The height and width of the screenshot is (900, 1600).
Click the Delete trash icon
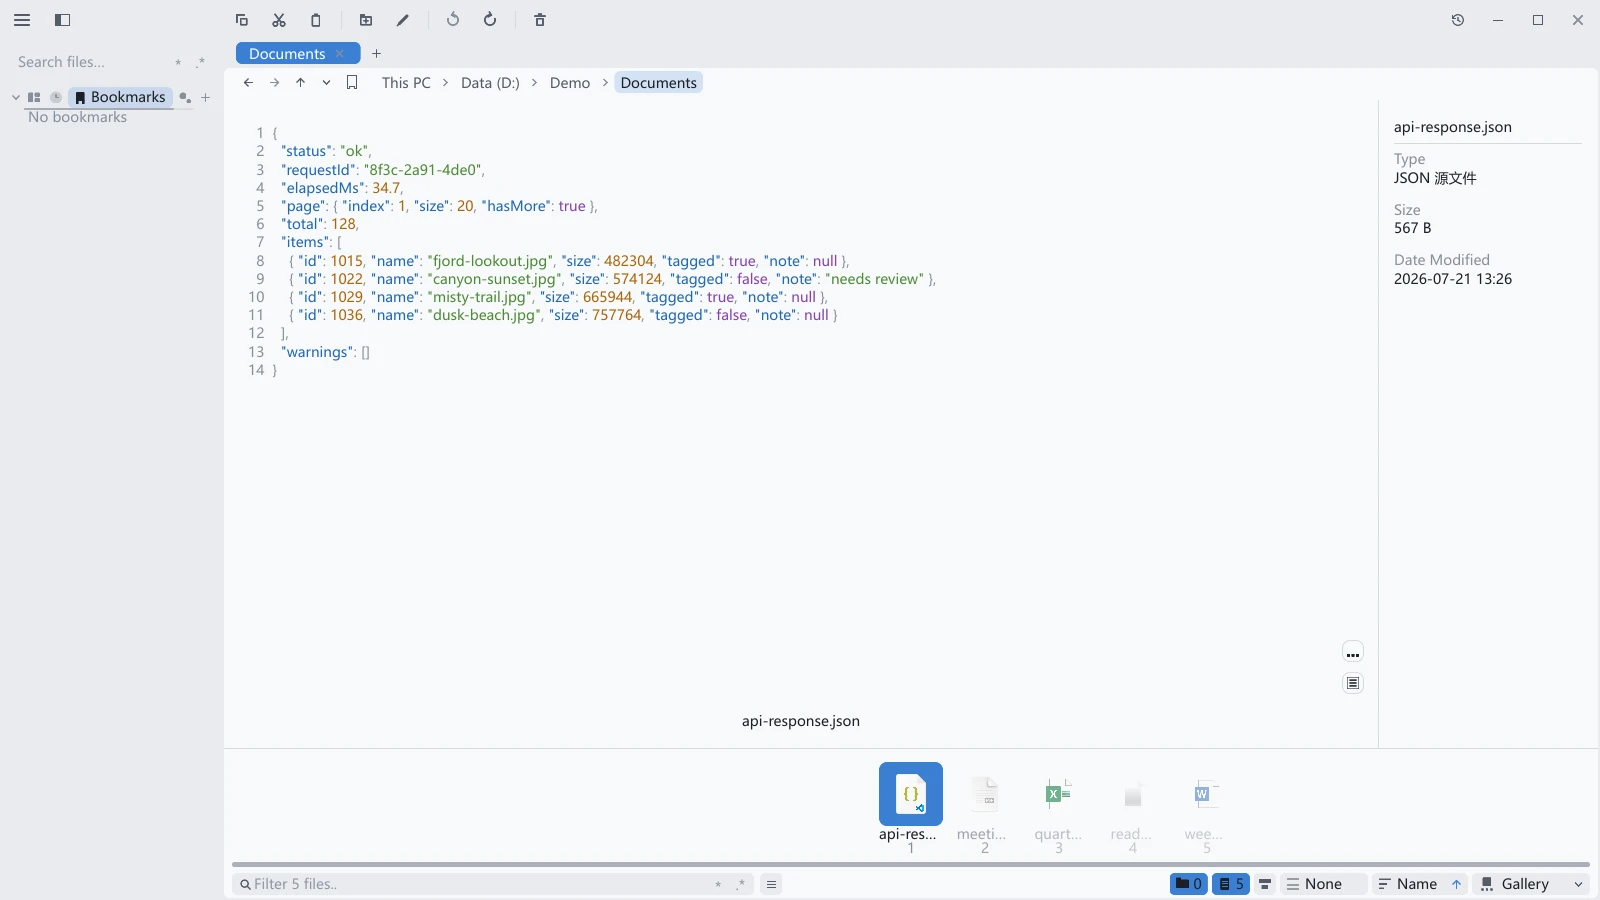(540, 20)
